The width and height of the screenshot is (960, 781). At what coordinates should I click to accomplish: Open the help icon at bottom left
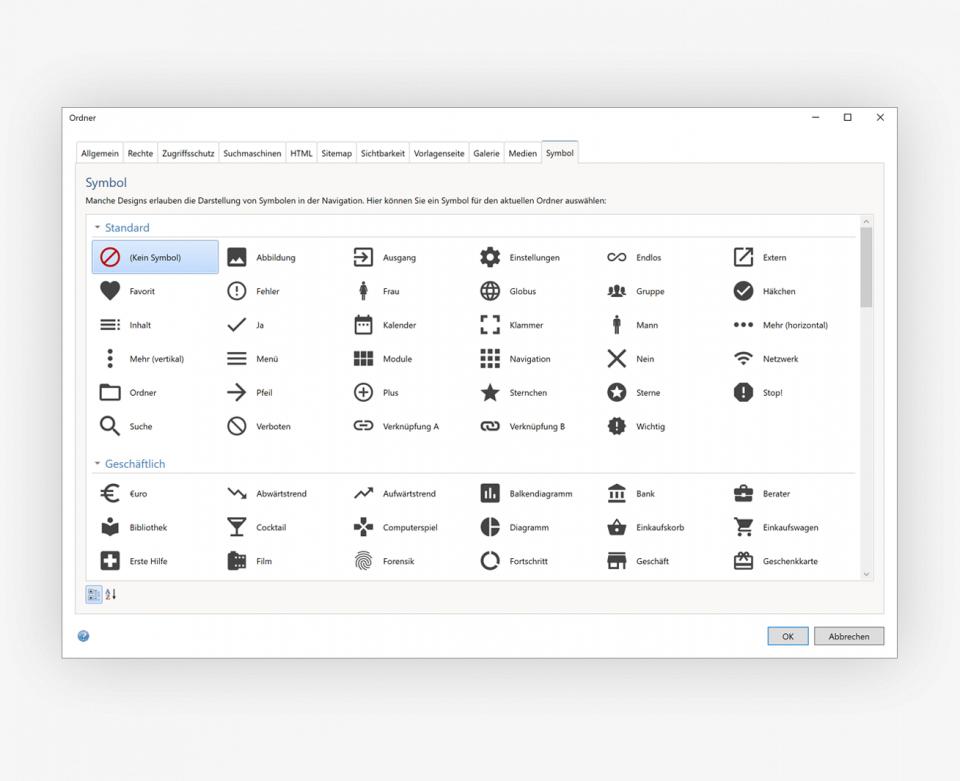click(84, 636)
